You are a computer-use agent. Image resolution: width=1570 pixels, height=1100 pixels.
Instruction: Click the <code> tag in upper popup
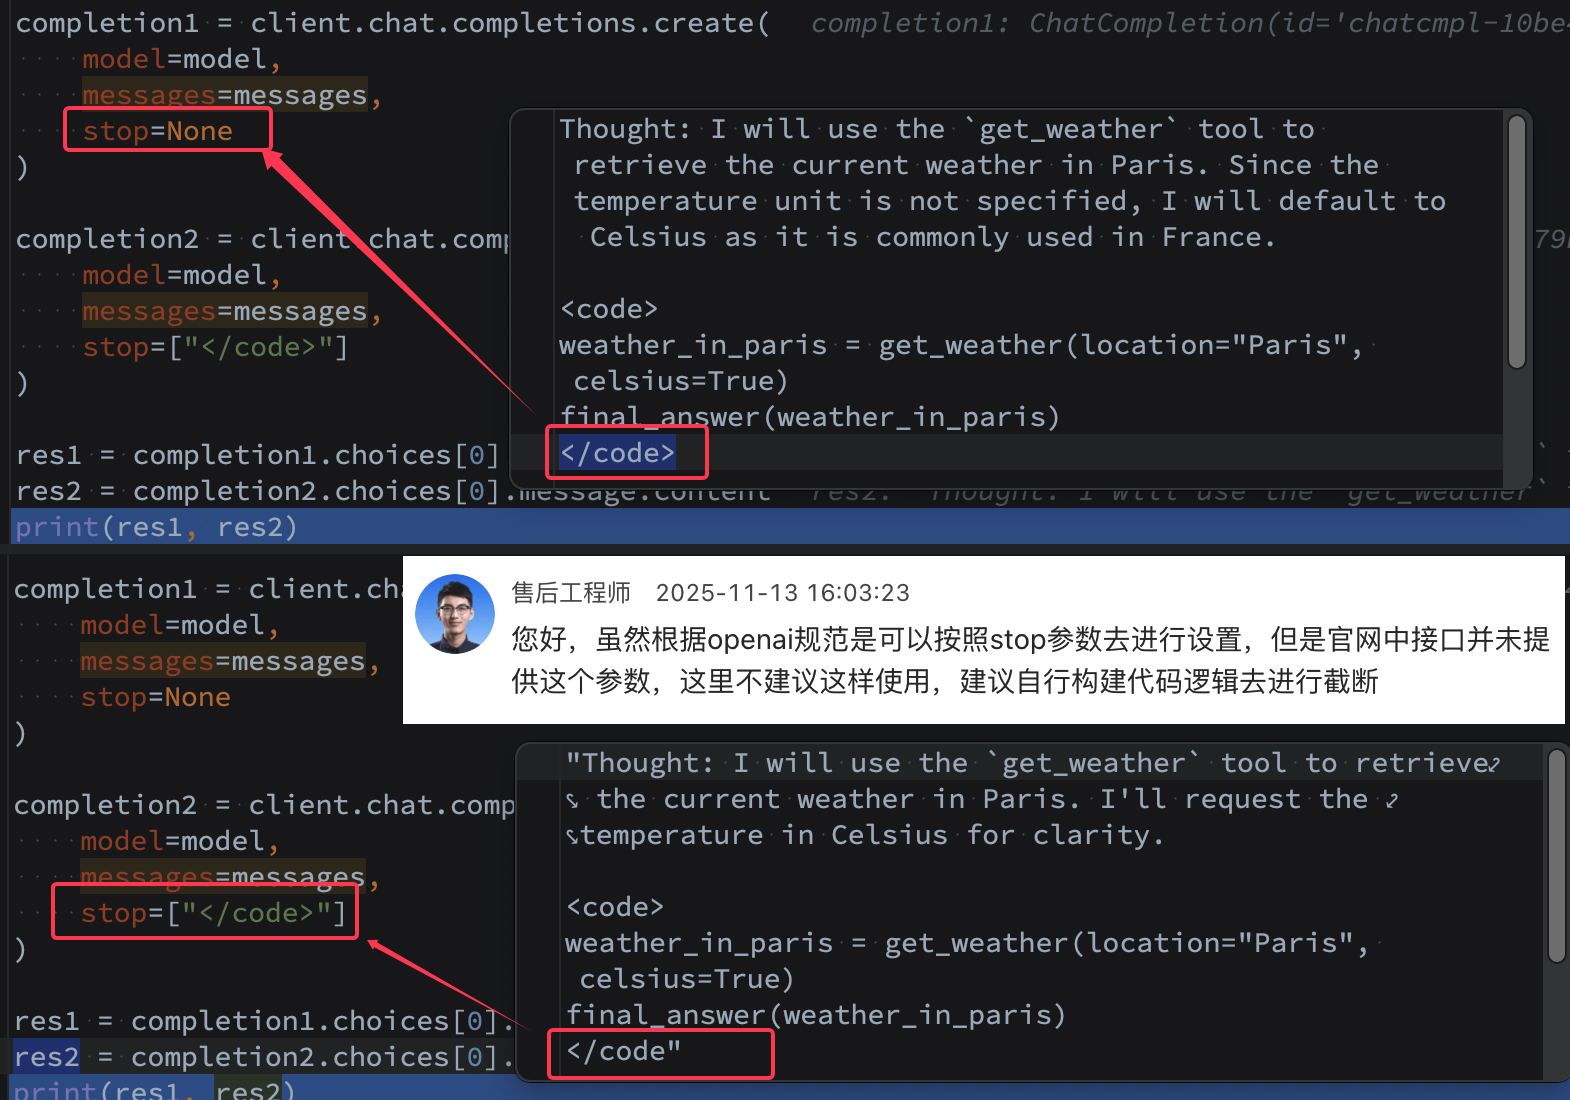pyautogui.click(x=608, y=309)
